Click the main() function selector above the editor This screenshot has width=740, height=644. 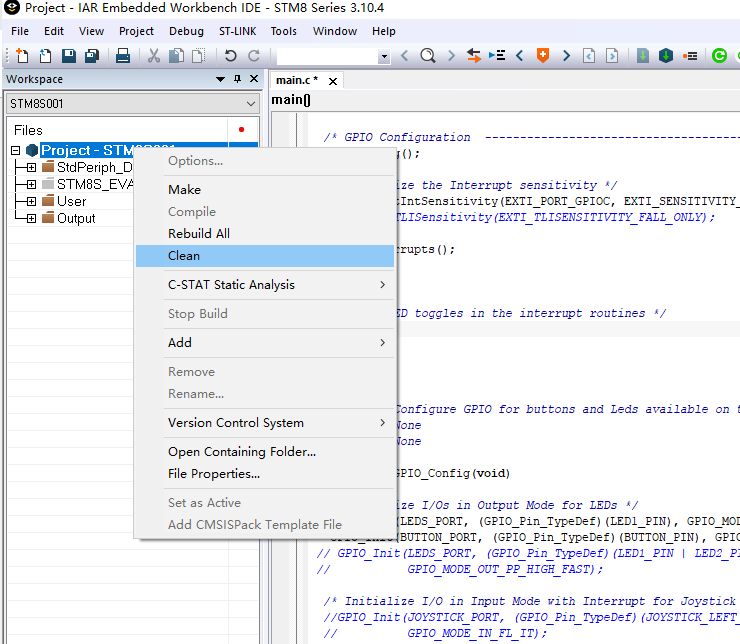(x=291, y=100)
